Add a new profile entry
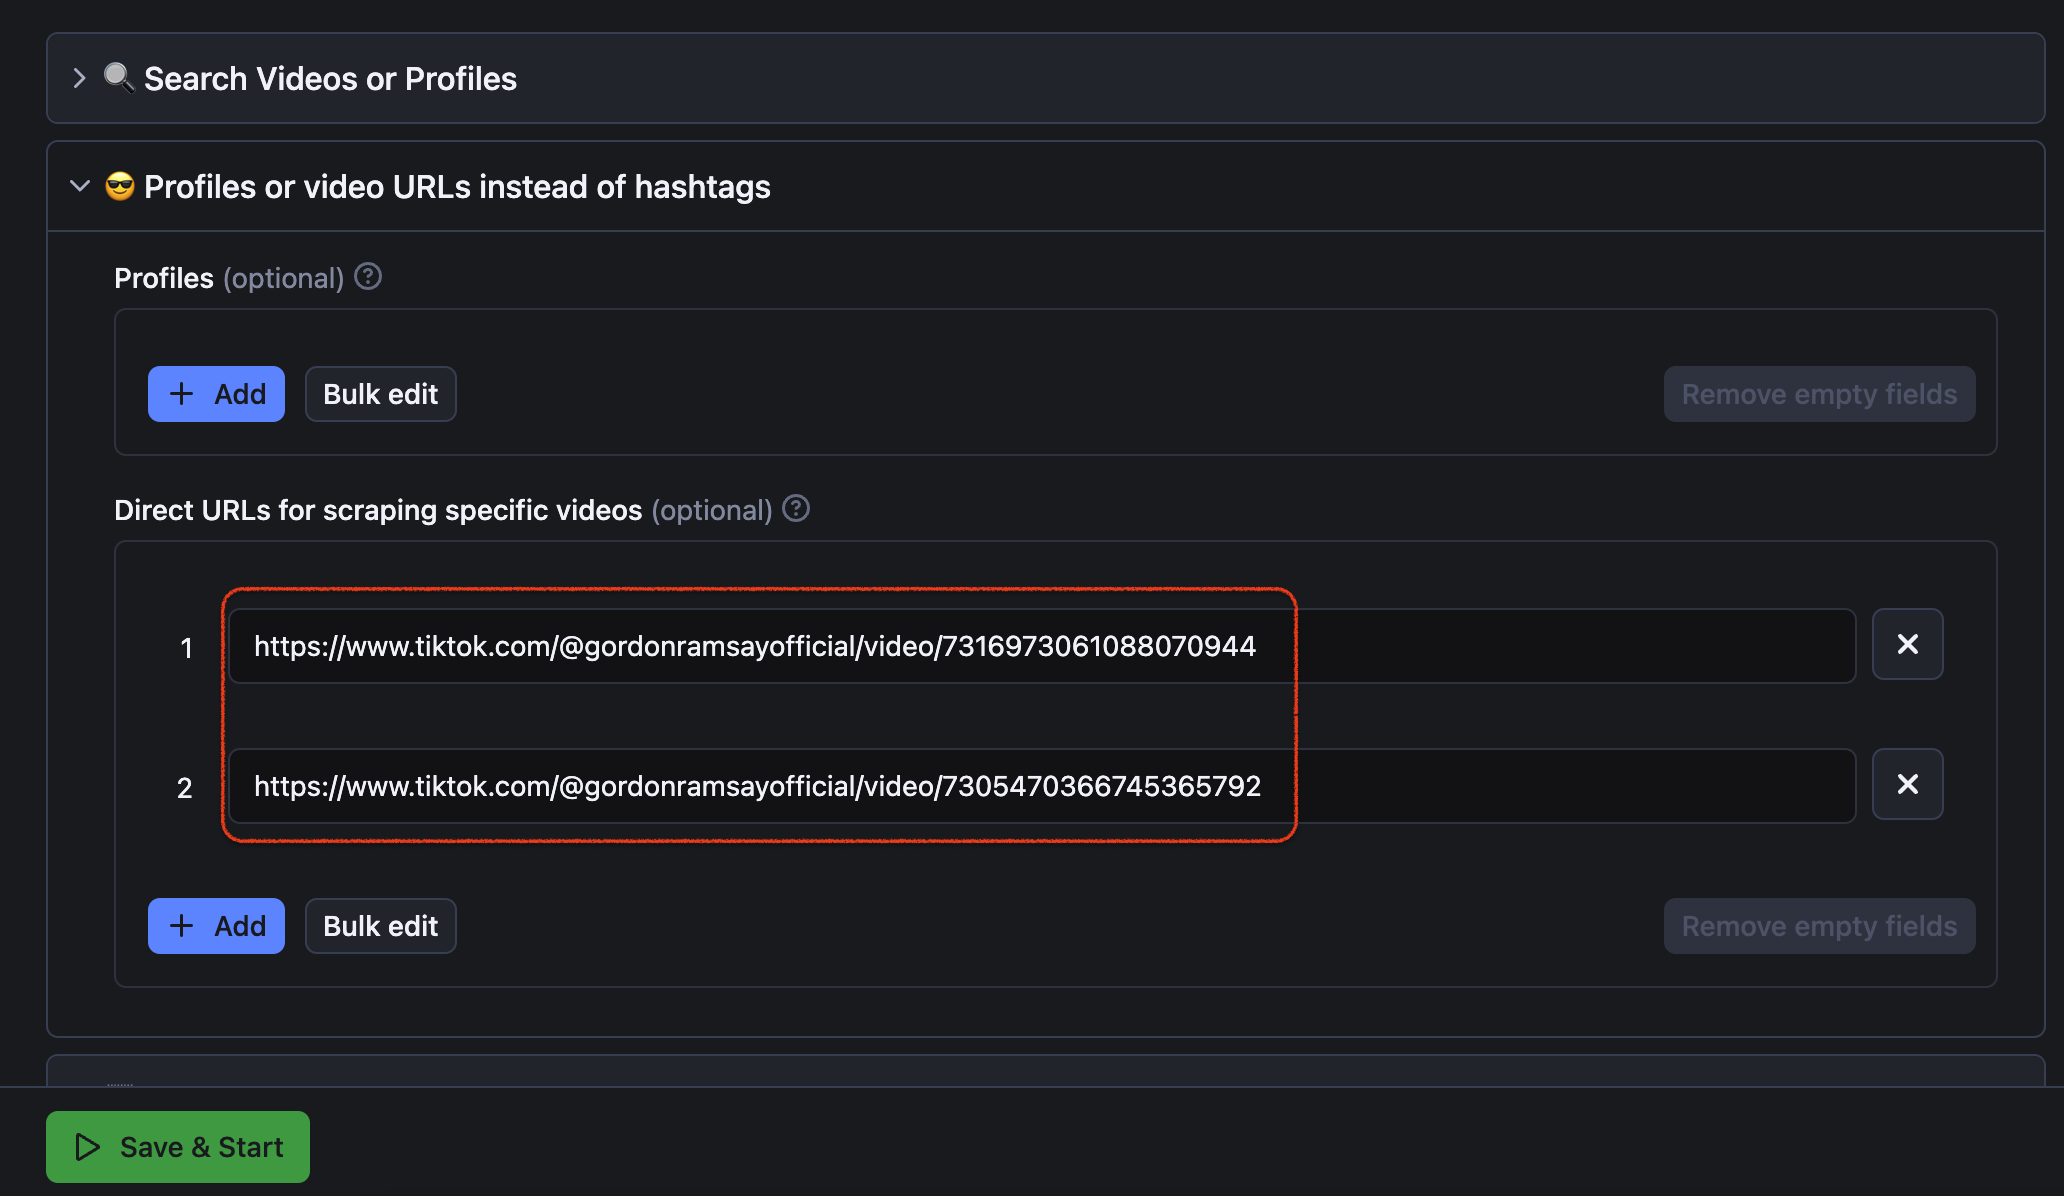This screenshot has width=2064, height=1196. [216, 394]
